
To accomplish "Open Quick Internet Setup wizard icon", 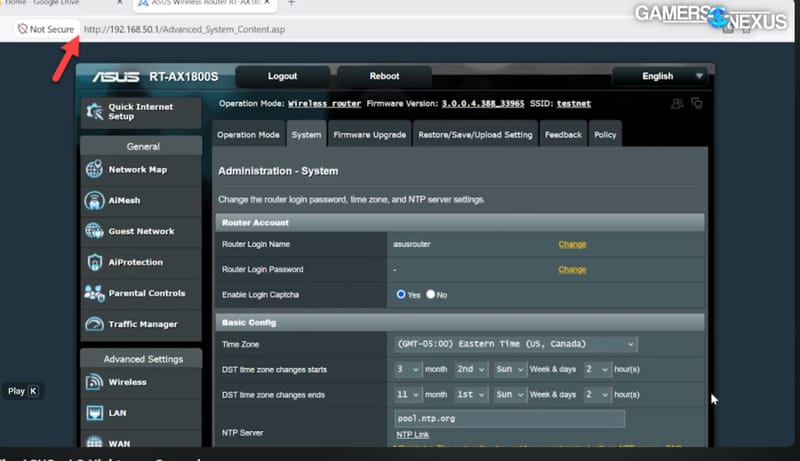I will (94, 111).
